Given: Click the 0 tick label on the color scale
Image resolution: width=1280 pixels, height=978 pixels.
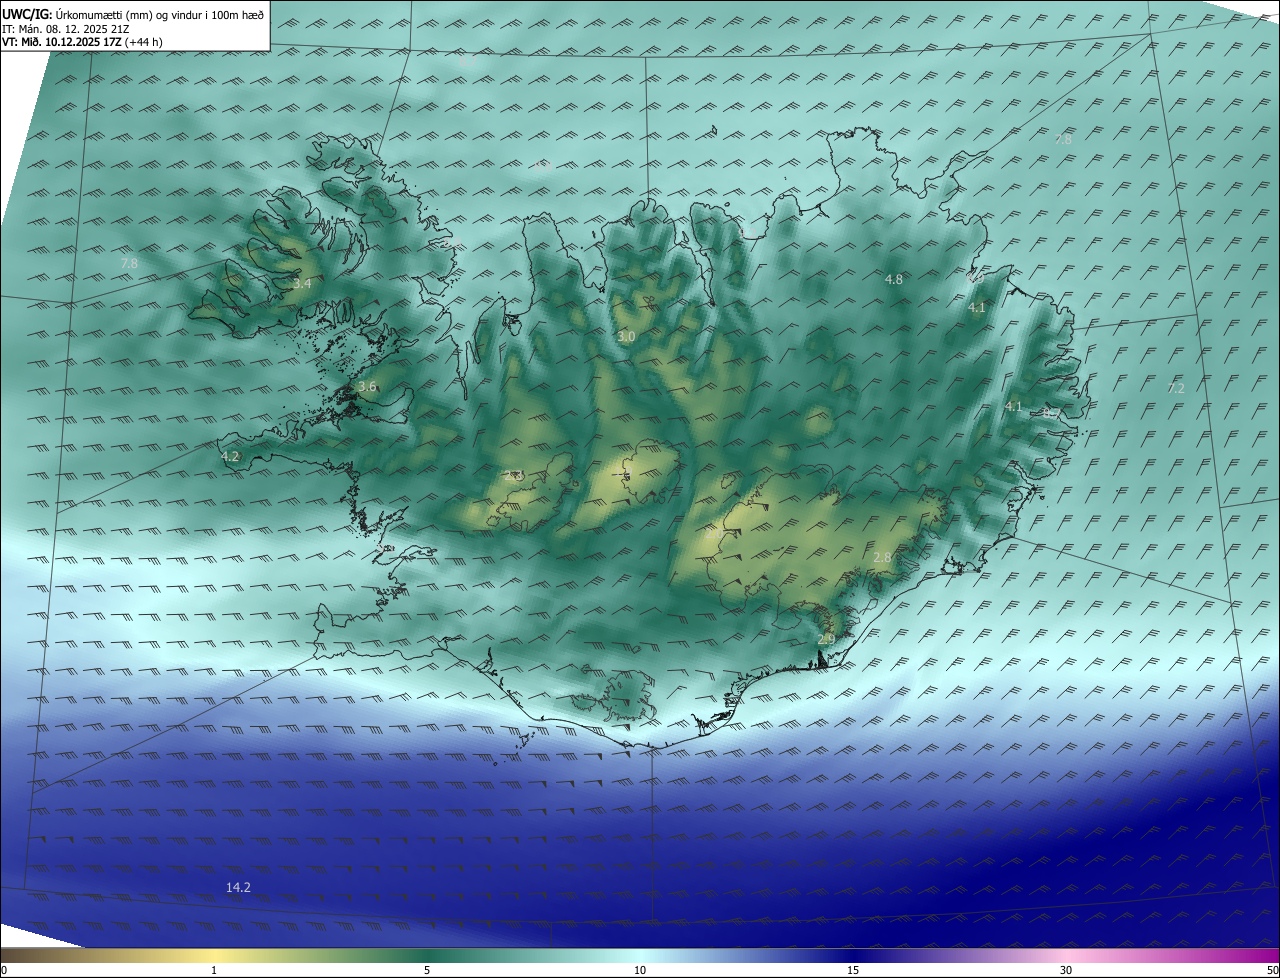Looking at the screenshot, I should click(x=4, y=970).
